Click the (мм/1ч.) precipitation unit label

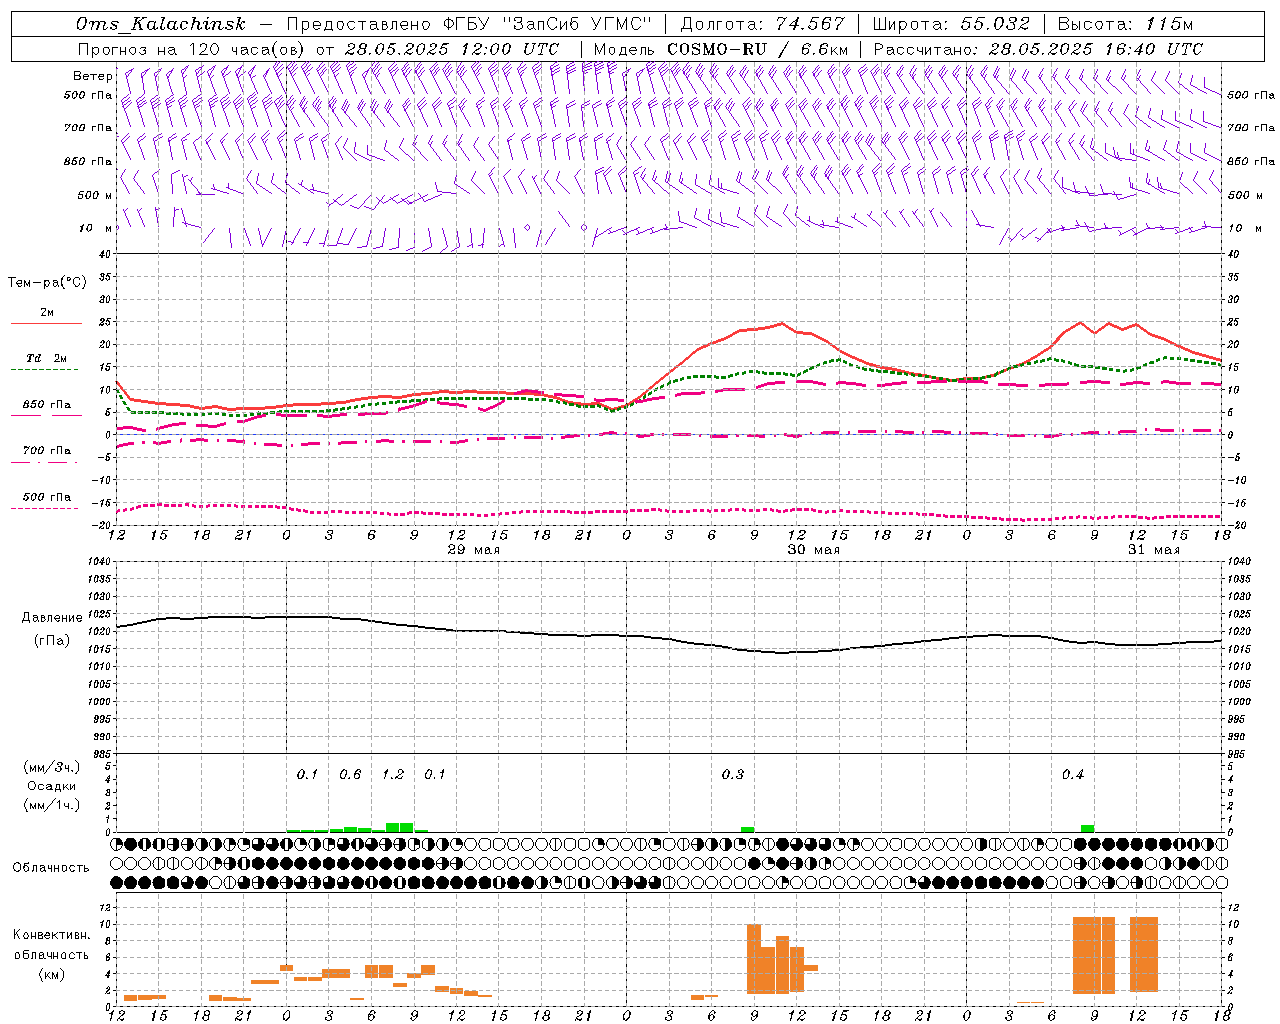click(x=52, y=805)
